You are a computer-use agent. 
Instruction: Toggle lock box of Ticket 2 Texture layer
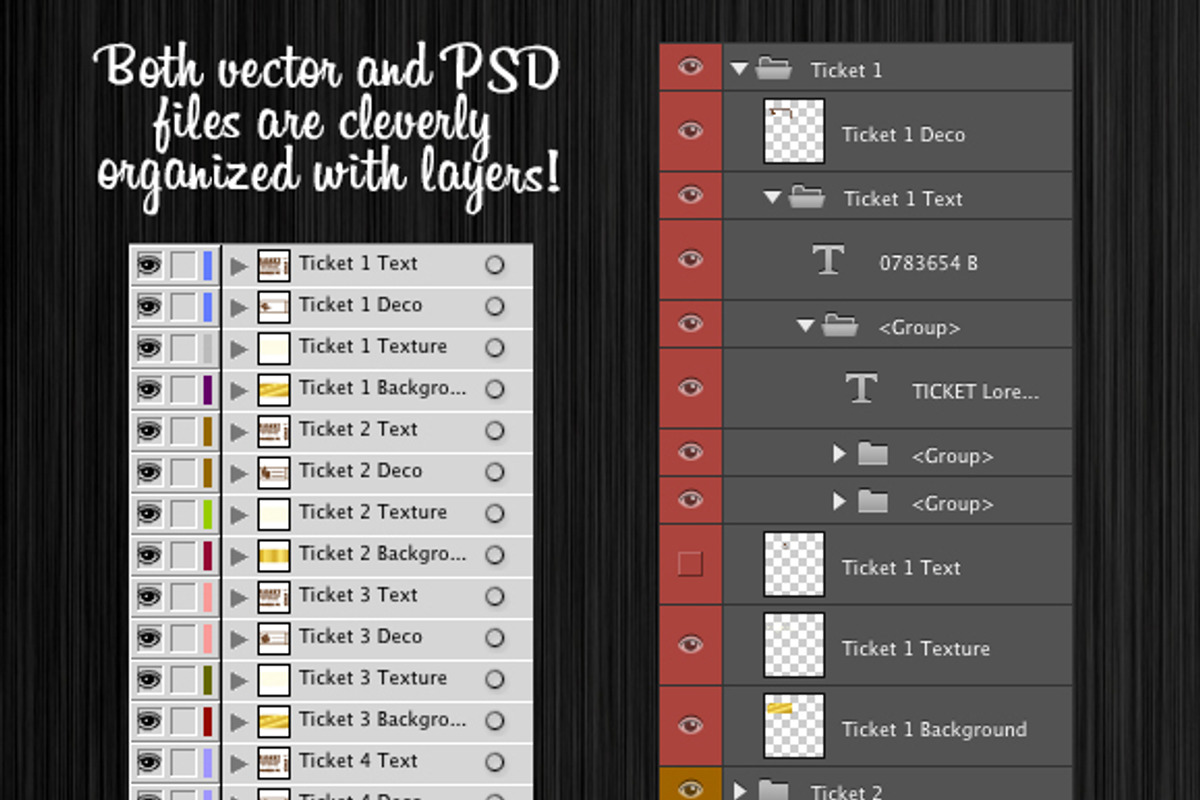point(183,514)
